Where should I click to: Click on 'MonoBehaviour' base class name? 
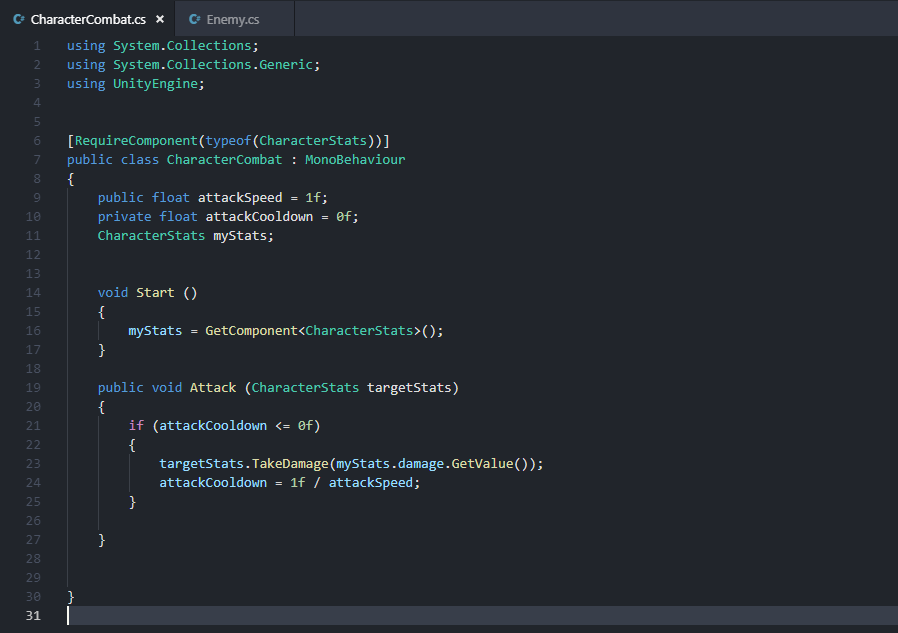tap(355, 160)
